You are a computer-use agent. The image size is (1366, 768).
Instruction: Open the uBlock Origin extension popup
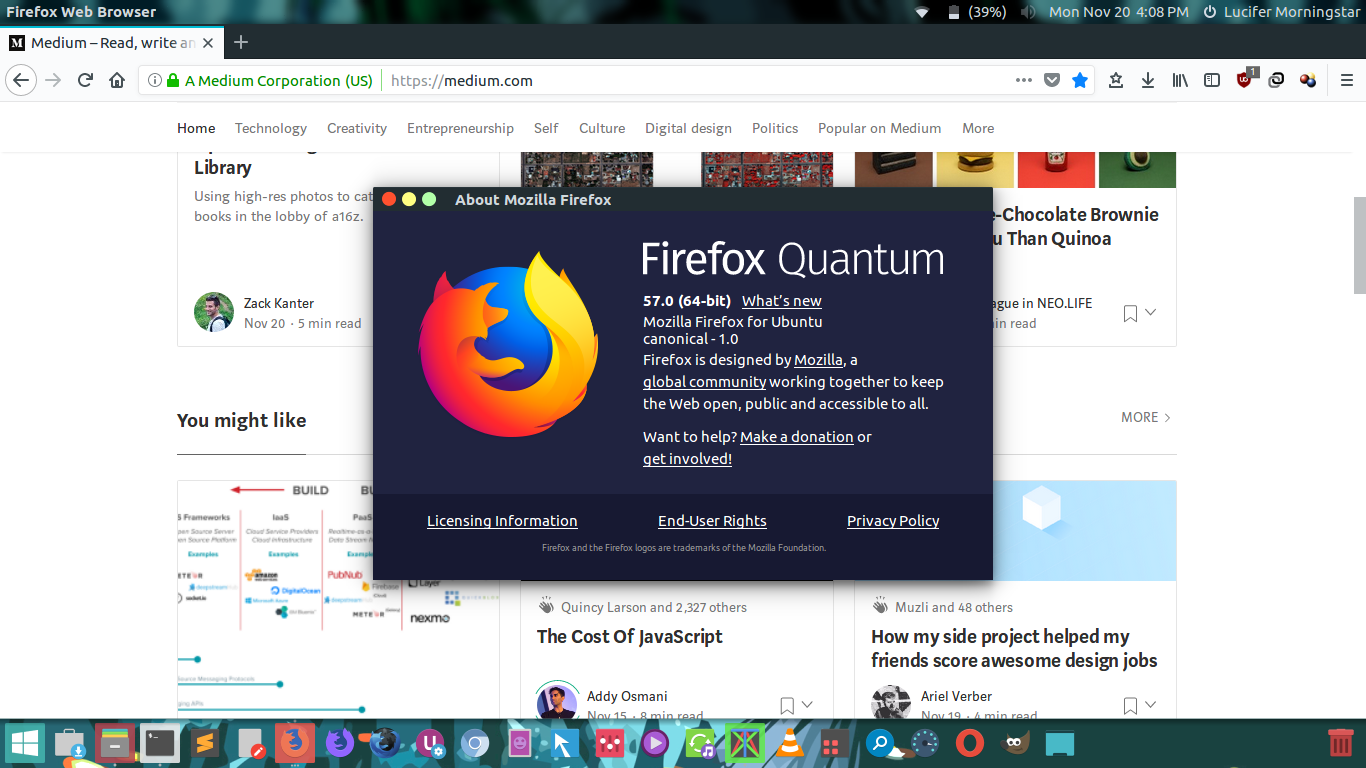click(1246, 79)
